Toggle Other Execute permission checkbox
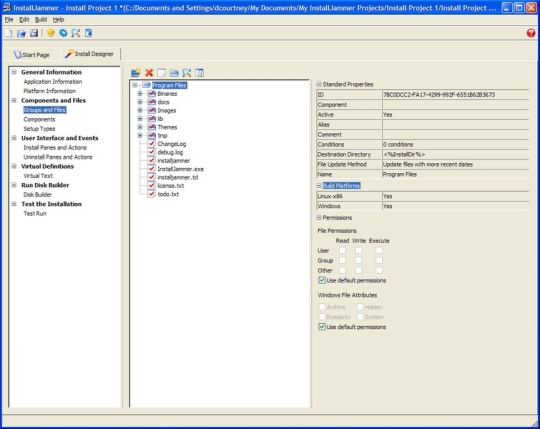The height and width of the screenshot is (429, 540). [379, 270]
